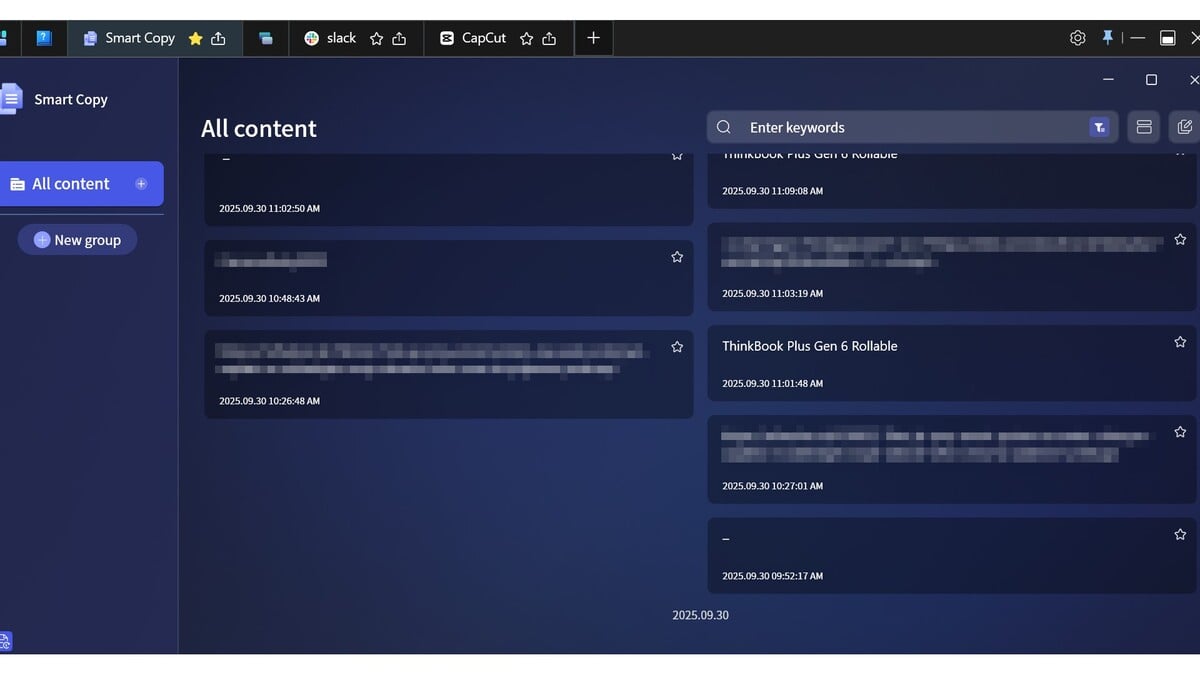Open the search filter options icon
1200x675 pixels.
[x=1099, y=127]
